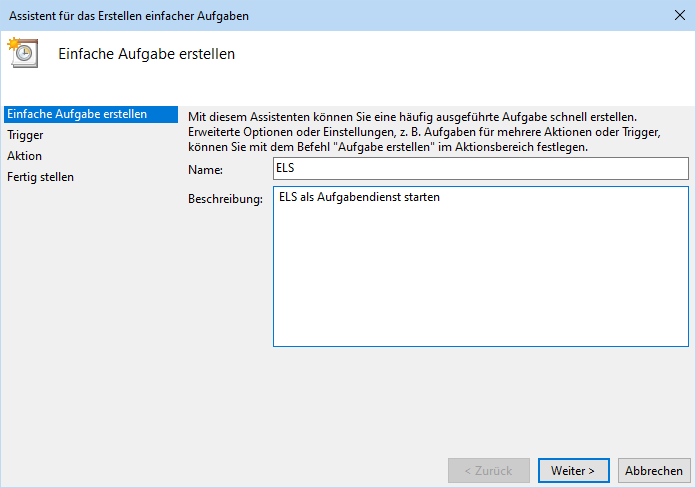This screenshot has height=488, width=696.
Task: Open the Aktion step in sidebar
Action: (24, 156)
